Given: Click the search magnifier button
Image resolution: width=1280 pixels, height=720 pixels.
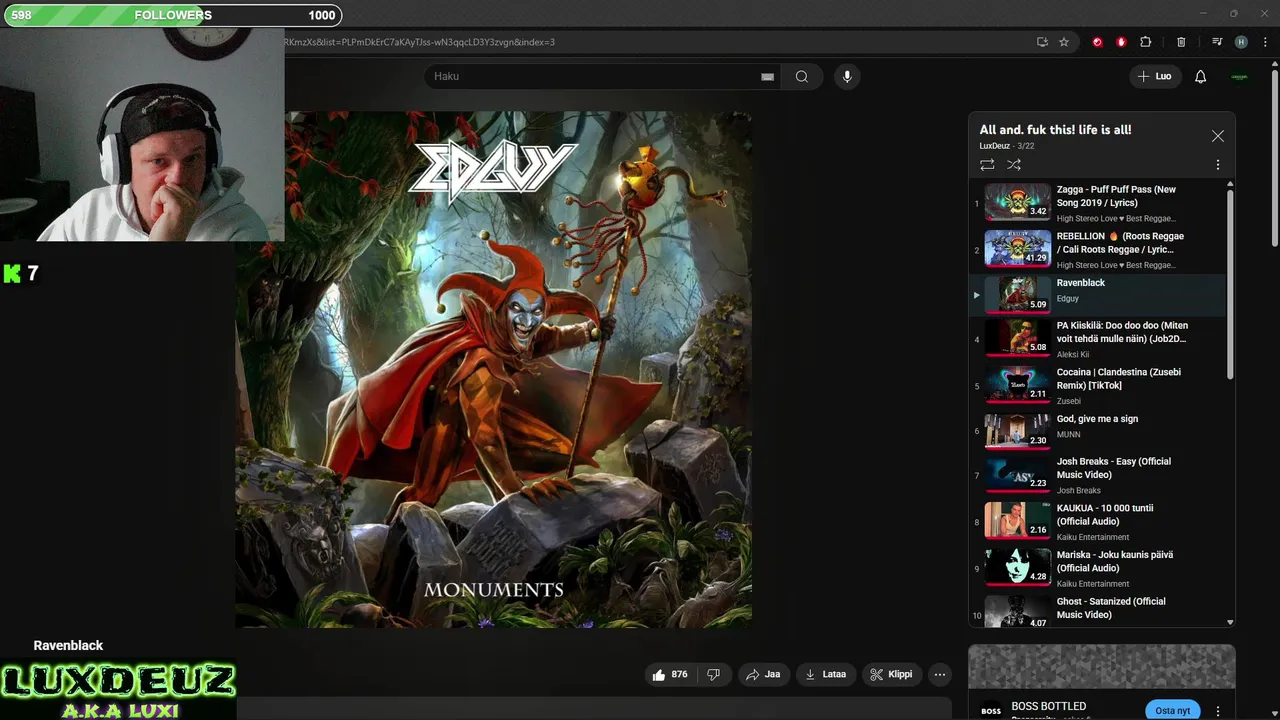Looking at the screenshot, I should 802,76.
